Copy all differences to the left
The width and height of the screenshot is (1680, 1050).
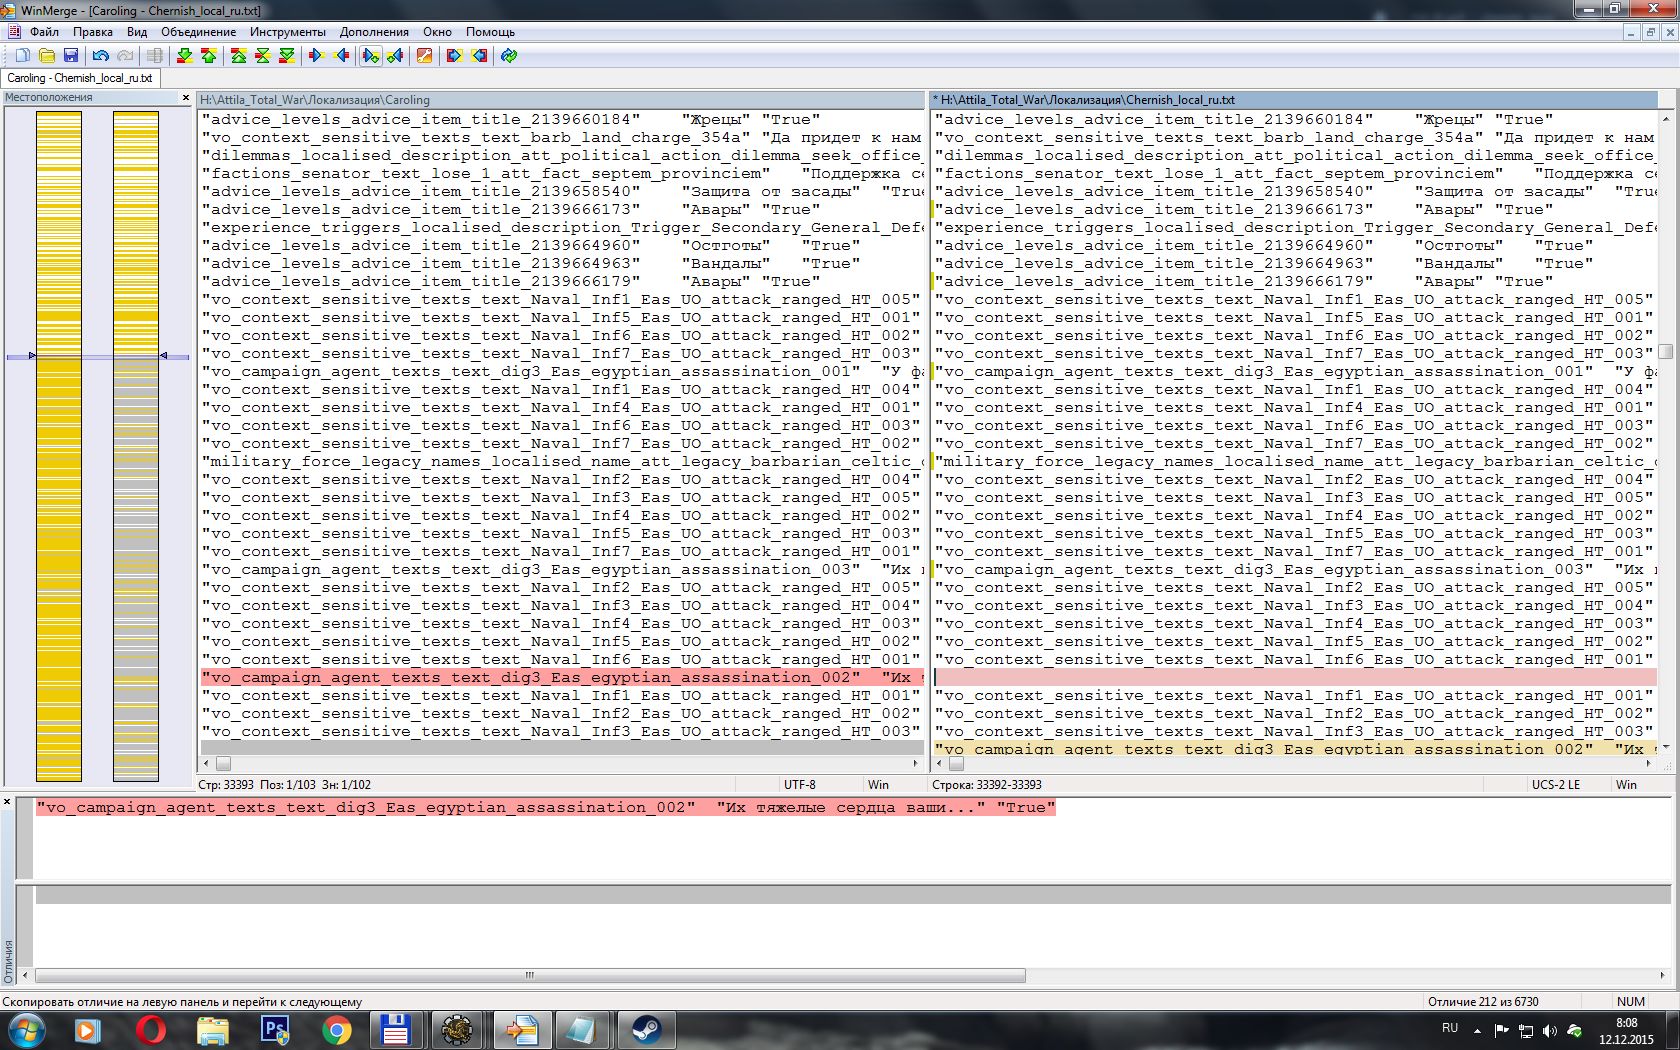click(x=479, y=56)
